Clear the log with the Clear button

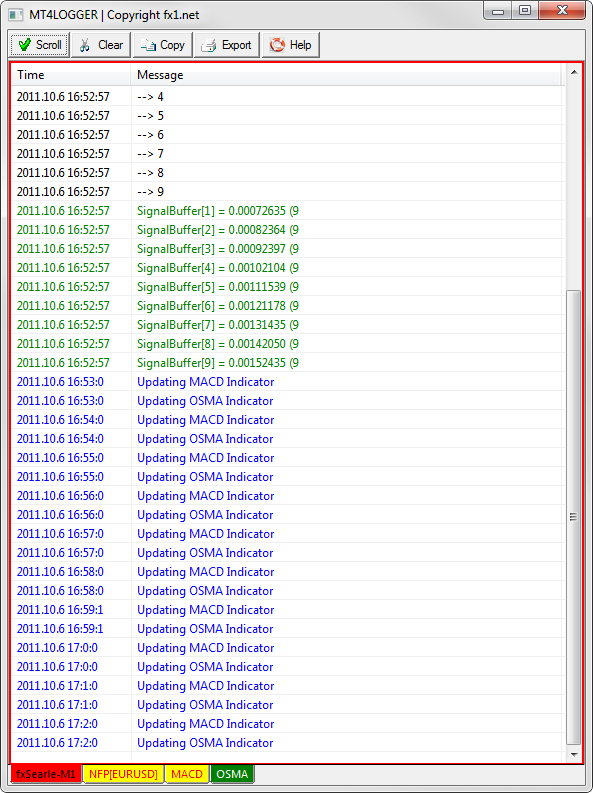click(101, 45)
